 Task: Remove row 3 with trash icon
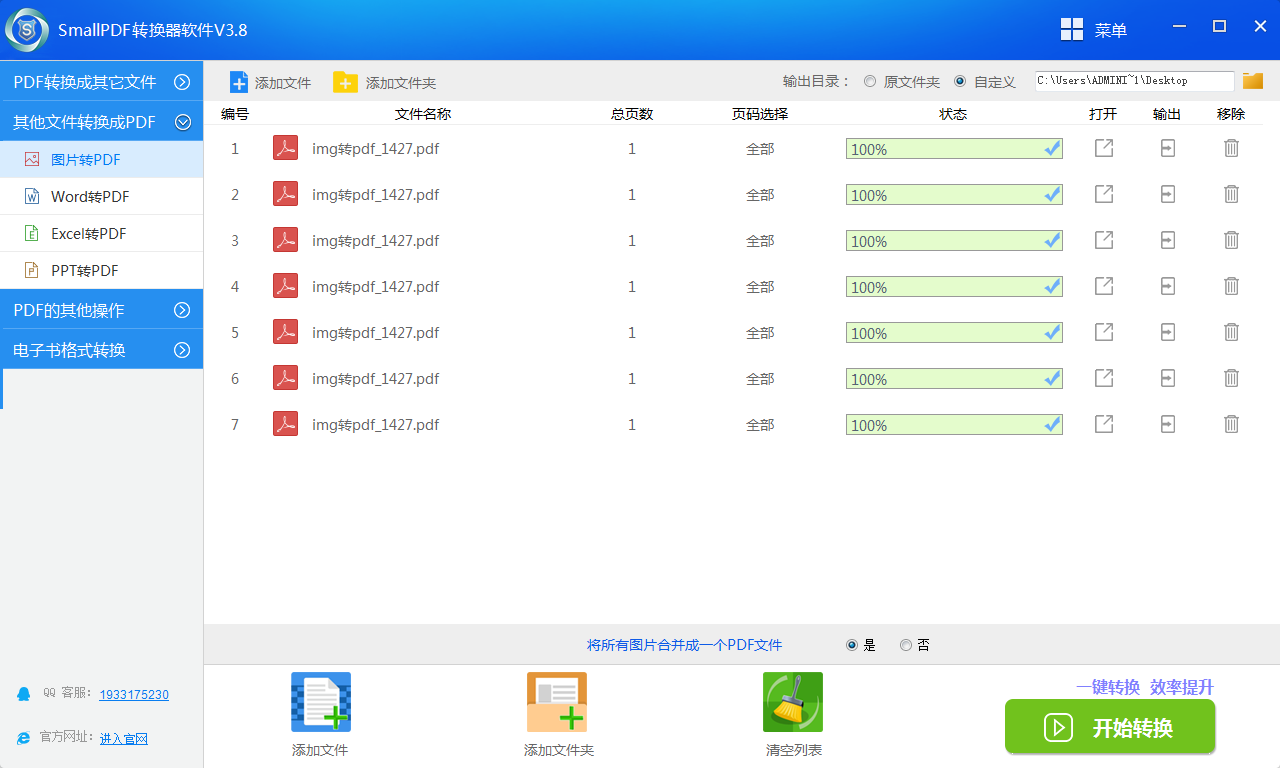click(x=1232, y=240)
